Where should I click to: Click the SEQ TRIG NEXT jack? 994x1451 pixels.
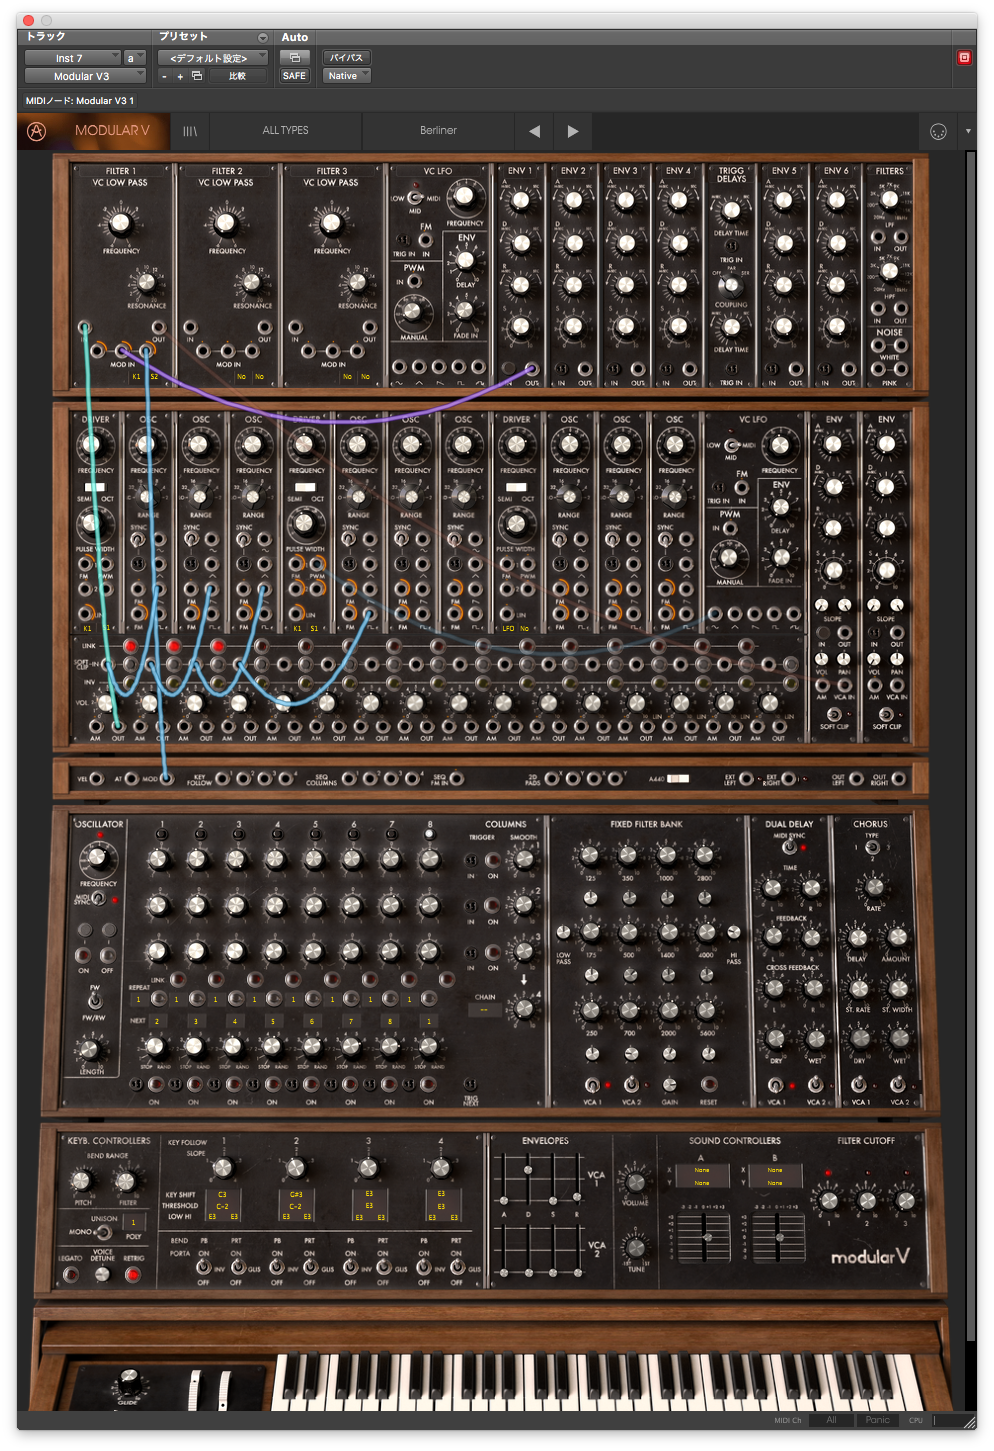(x=470, y=1084)
